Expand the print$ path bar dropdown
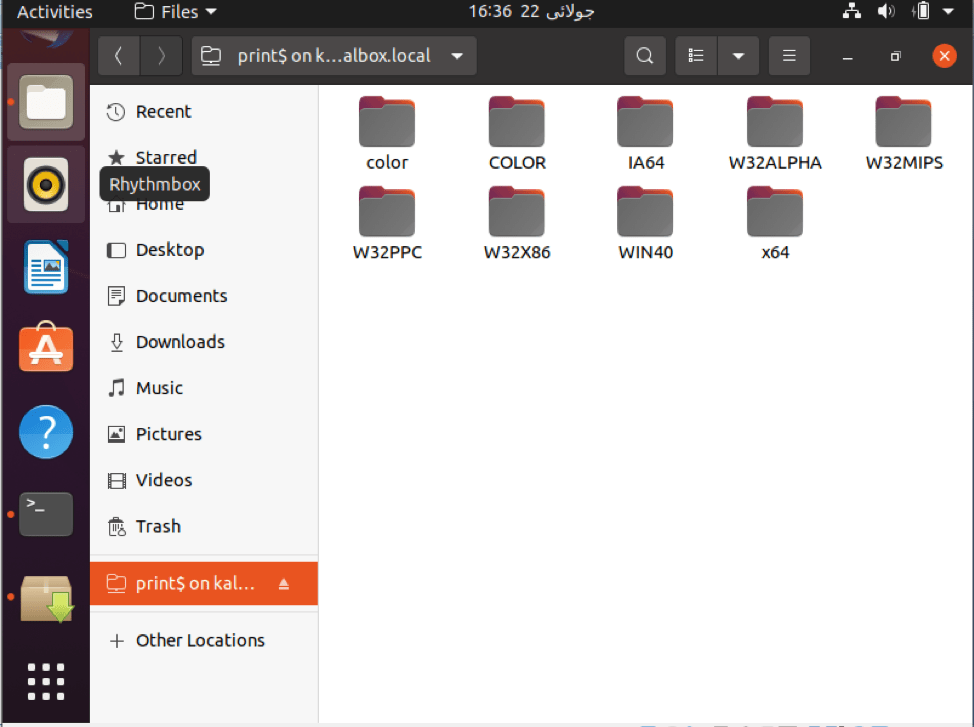Image resolution: width=974 pixels, height=727 pixels. tap(457, 56)
